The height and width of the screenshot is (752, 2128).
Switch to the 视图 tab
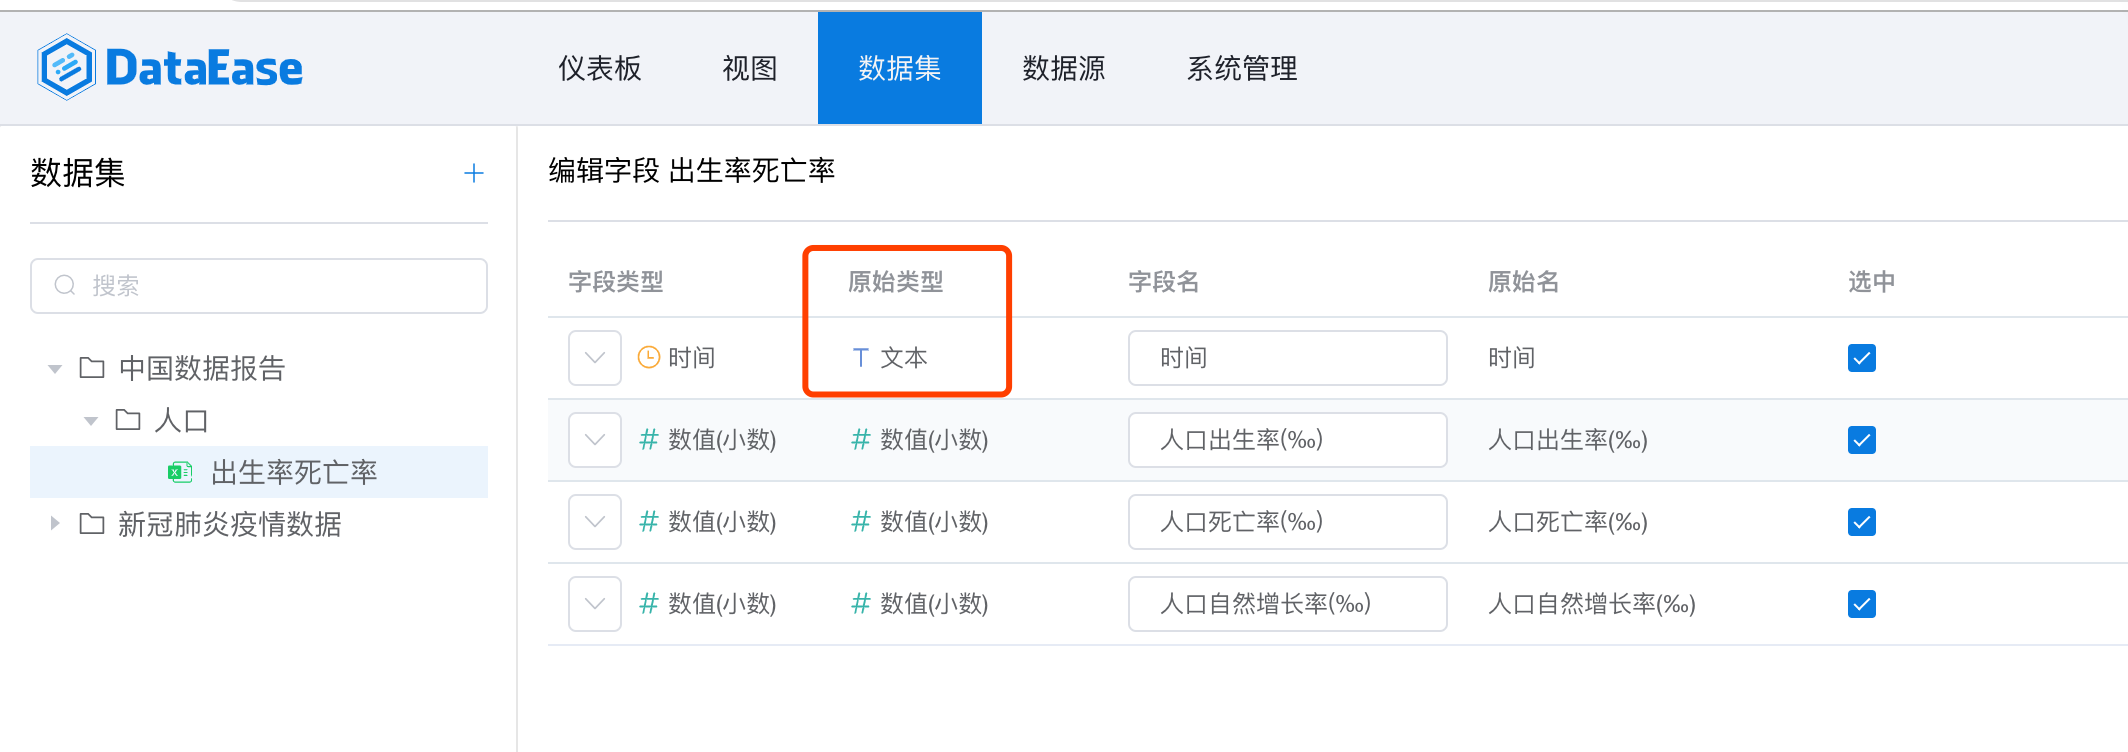[750, 68]
